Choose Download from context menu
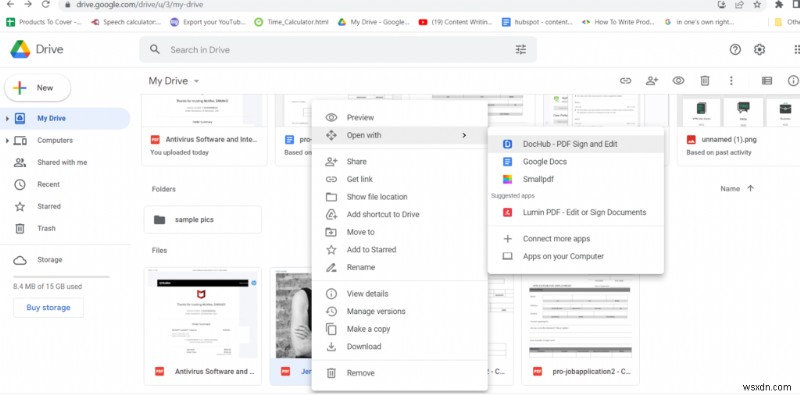Viewport: 800px width, 395px height. pos(399,347)
